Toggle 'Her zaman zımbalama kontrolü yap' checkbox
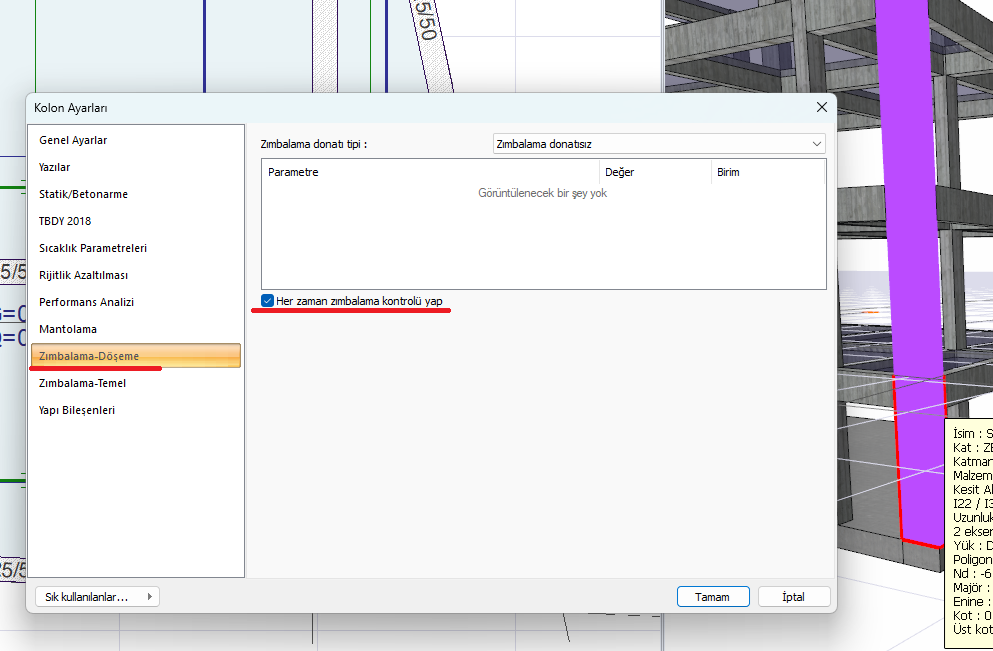Image resolution: width=993 pixels, height=651 pixels. pyautogui.click(x=267, y=300)
